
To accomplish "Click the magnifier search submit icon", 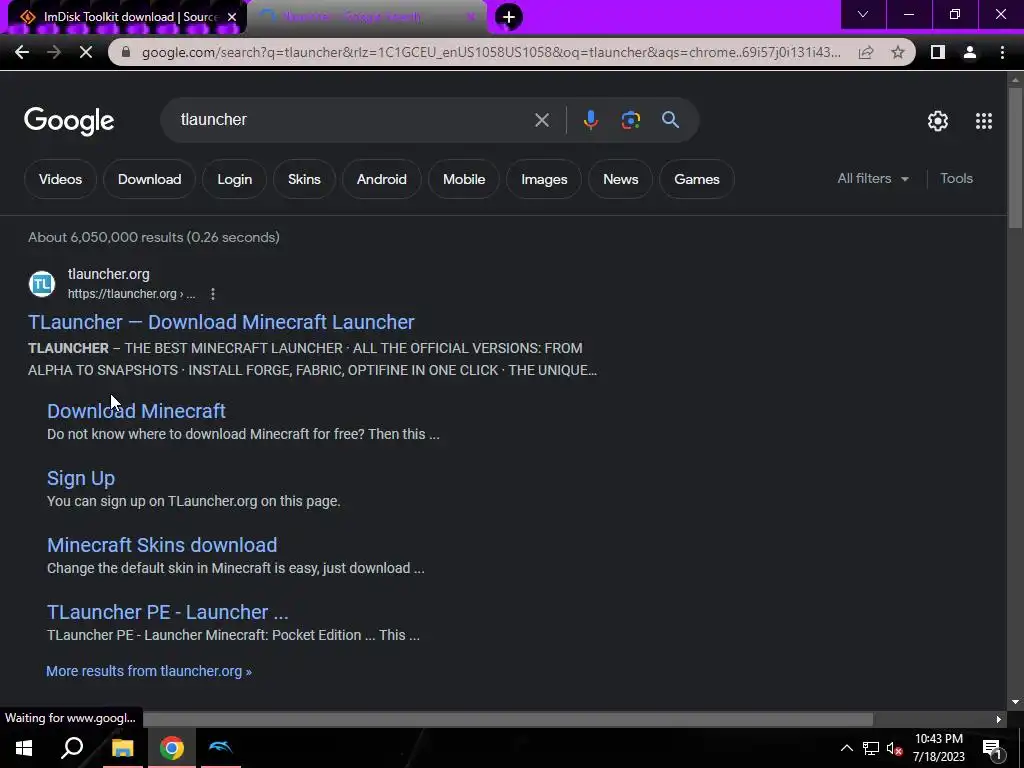I will 670,120.
